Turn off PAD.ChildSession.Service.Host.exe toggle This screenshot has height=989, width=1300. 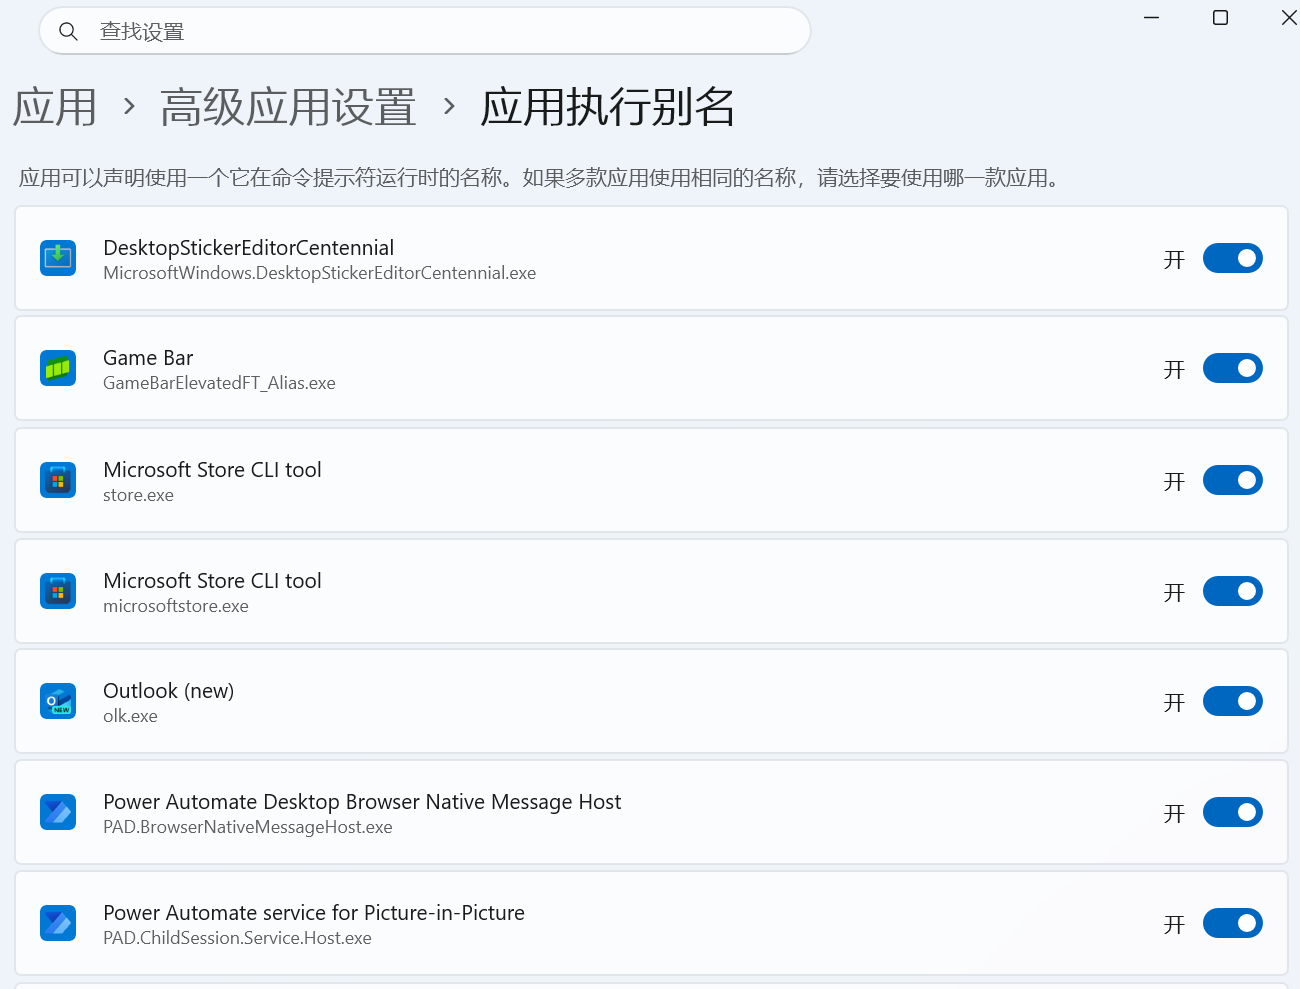point(1232,923)
